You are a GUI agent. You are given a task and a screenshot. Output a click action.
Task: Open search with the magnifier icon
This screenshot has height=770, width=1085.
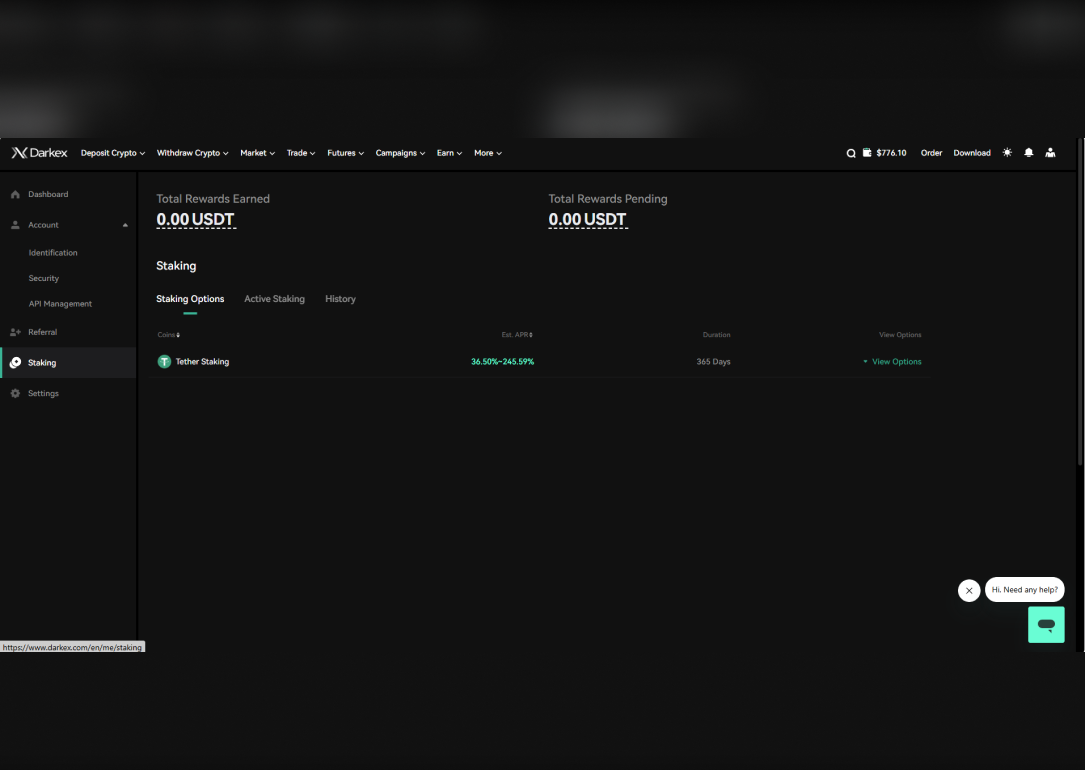[851, 153]
